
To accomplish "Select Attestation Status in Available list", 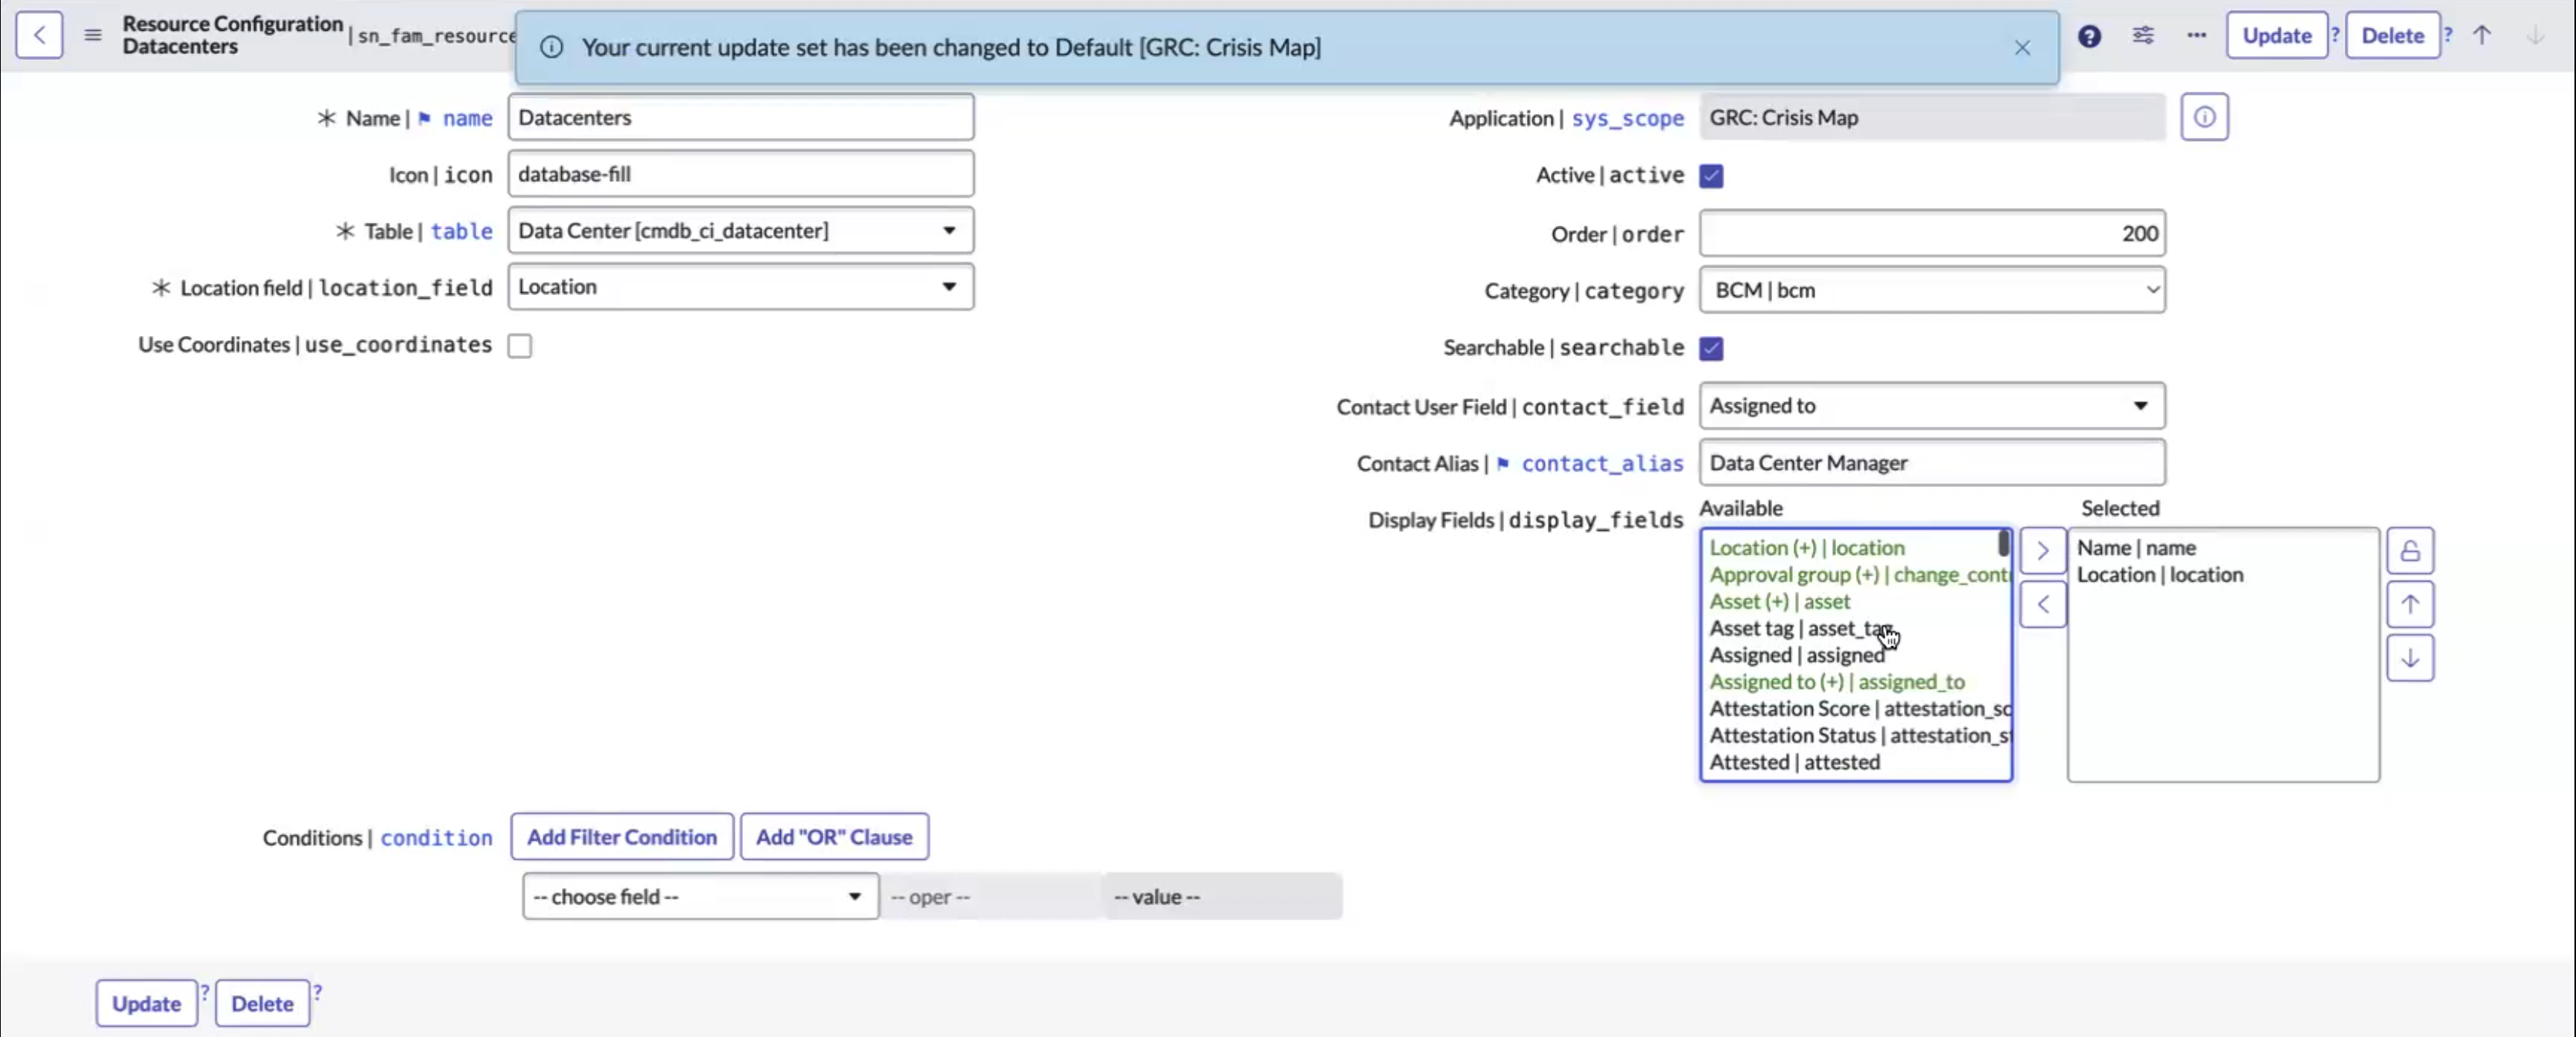I will coord(1858,736).
